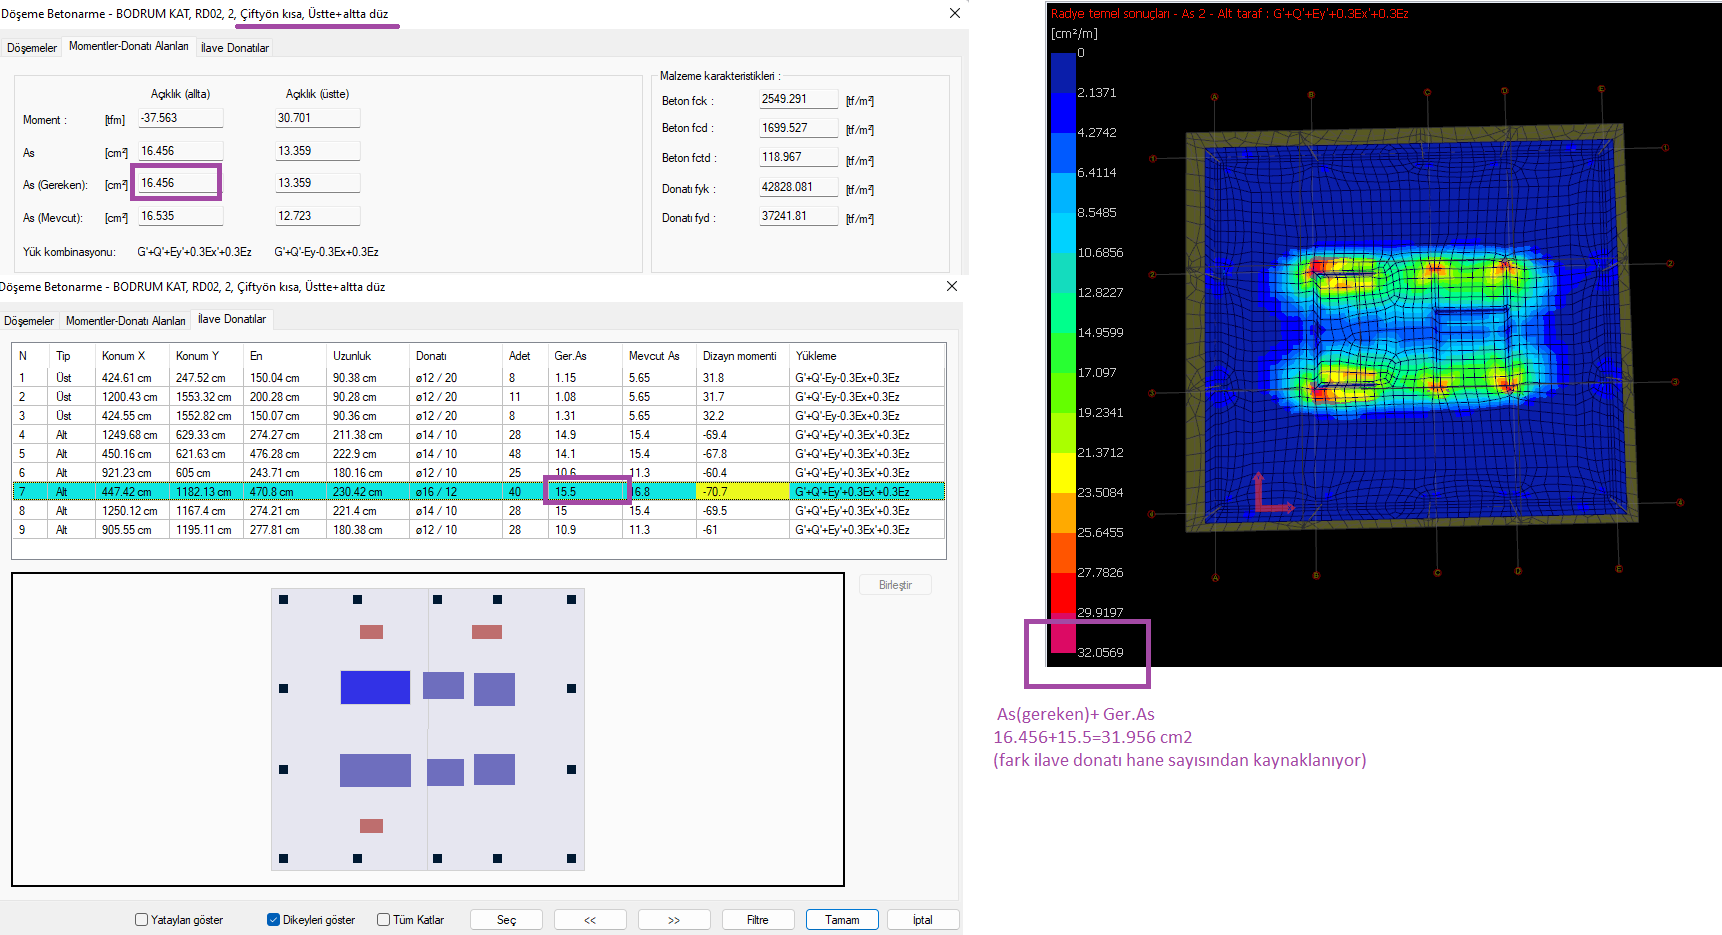1722x935 pixels.
Task: Select İlave Donatılar tab in lower dialog
Action: pyautogui.click(x=232, y=319)
